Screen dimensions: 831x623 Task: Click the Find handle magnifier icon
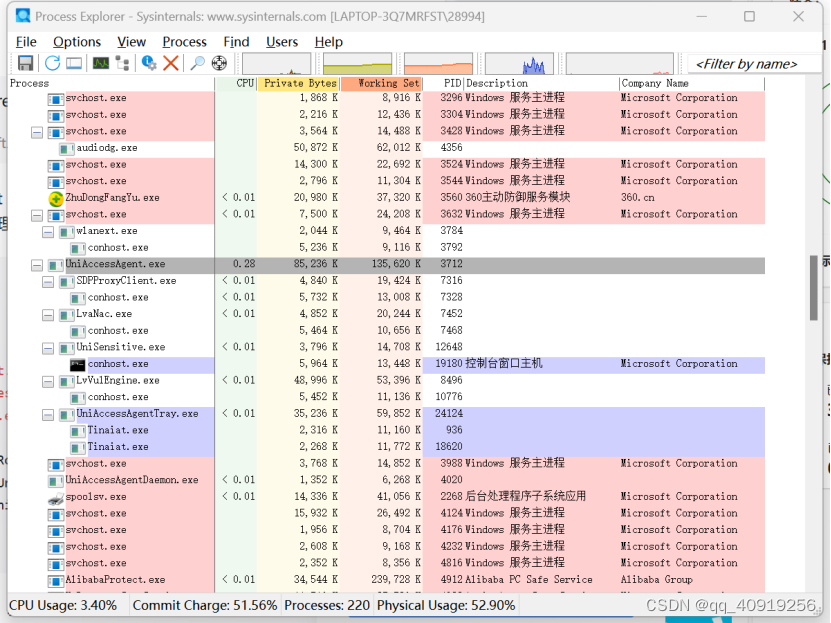click(197, 63)
